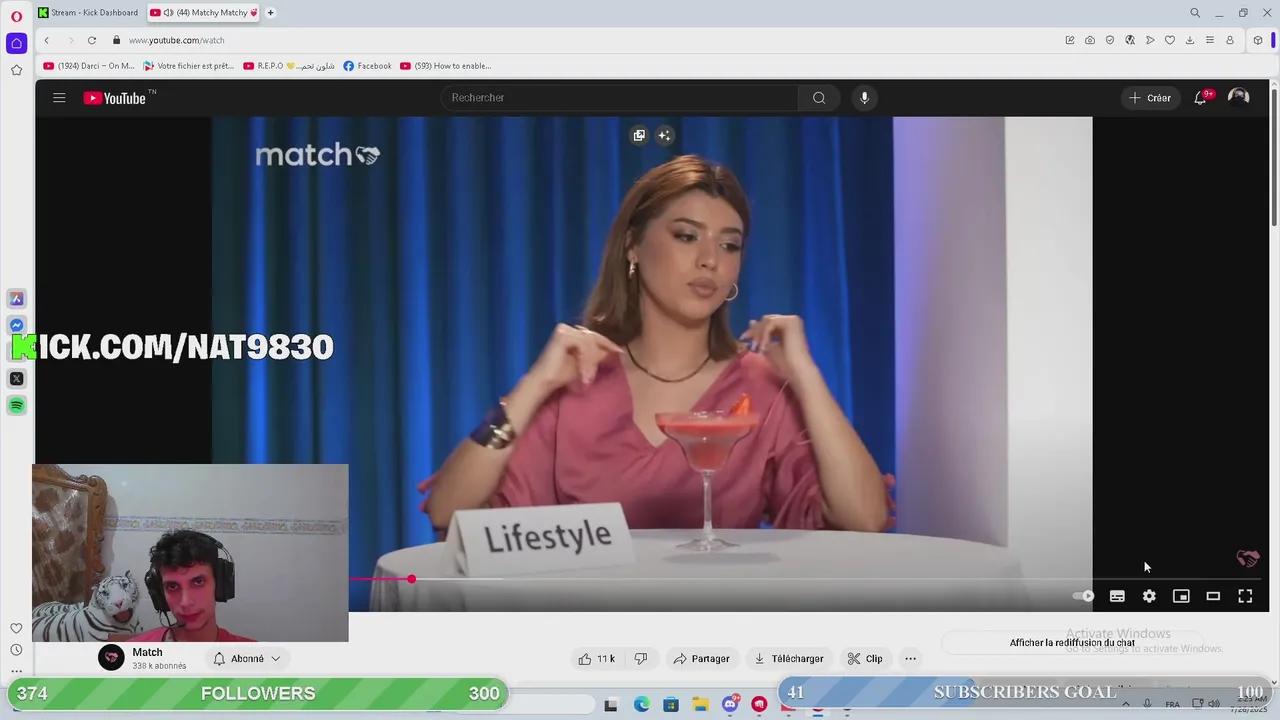Toggle theater mode in the player

point(1213,596)
